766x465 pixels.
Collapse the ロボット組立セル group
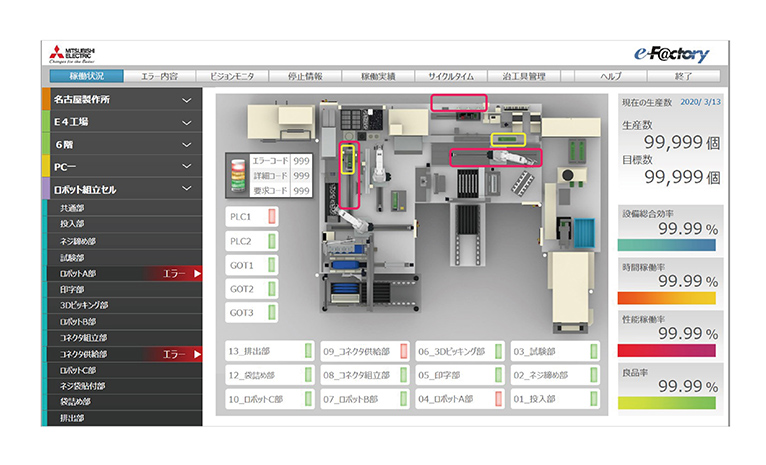coord(186,187)
